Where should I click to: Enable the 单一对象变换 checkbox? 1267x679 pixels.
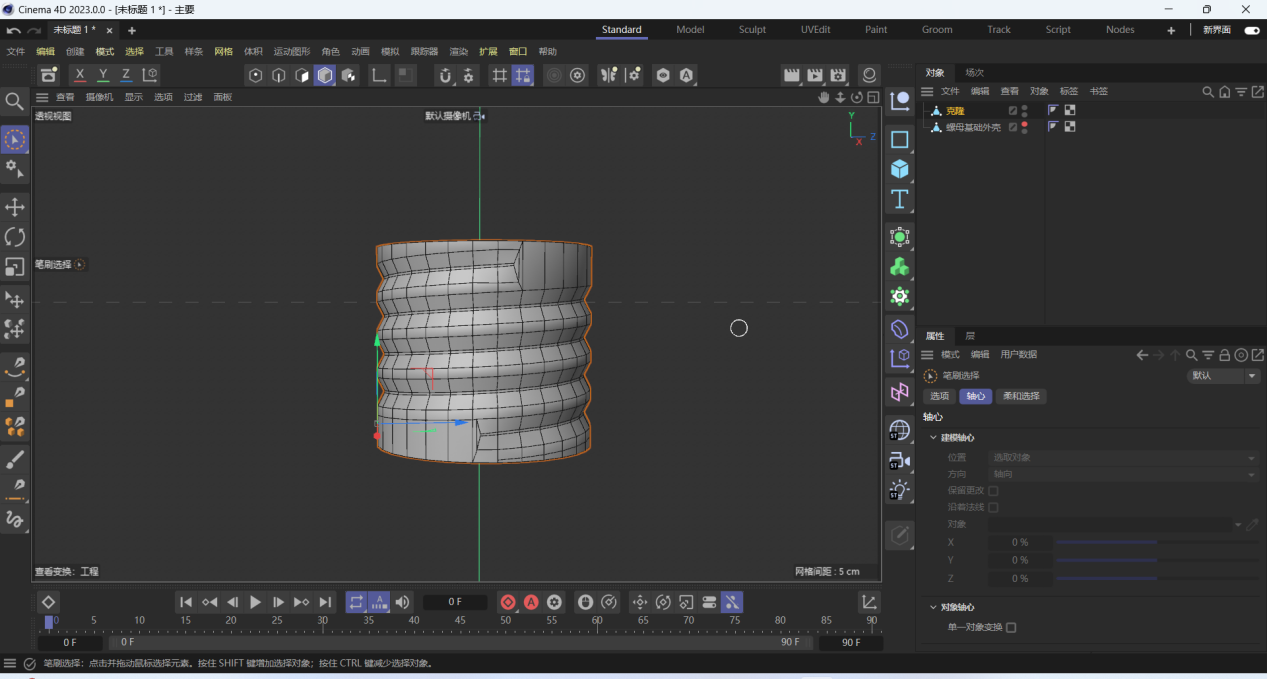[1011, 628]
